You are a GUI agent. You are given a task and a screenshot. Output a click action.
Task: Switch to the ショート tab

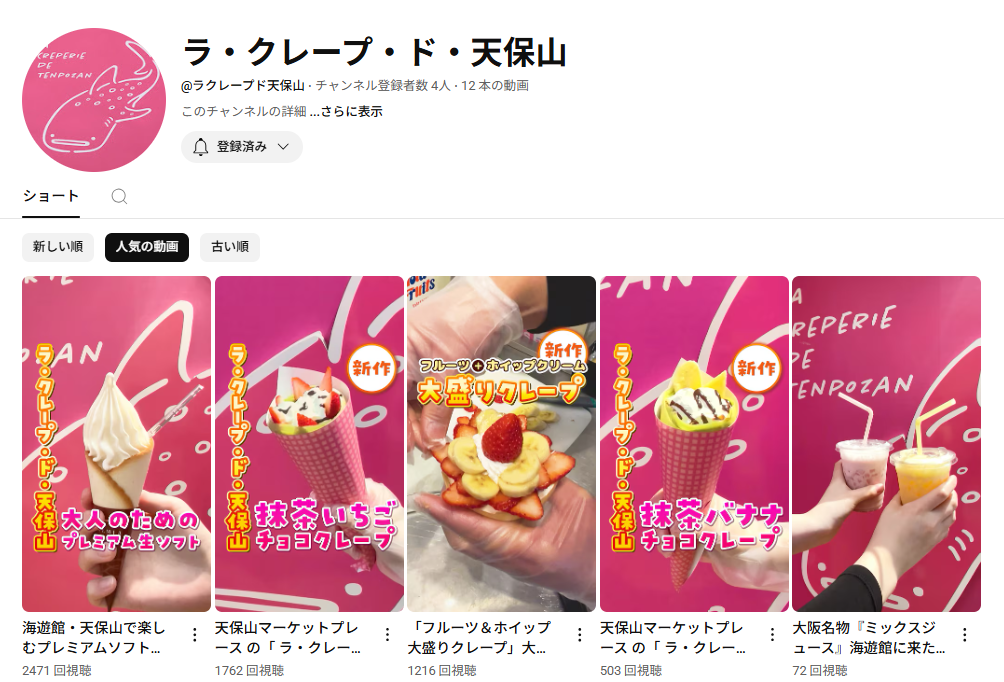[51, 196]
